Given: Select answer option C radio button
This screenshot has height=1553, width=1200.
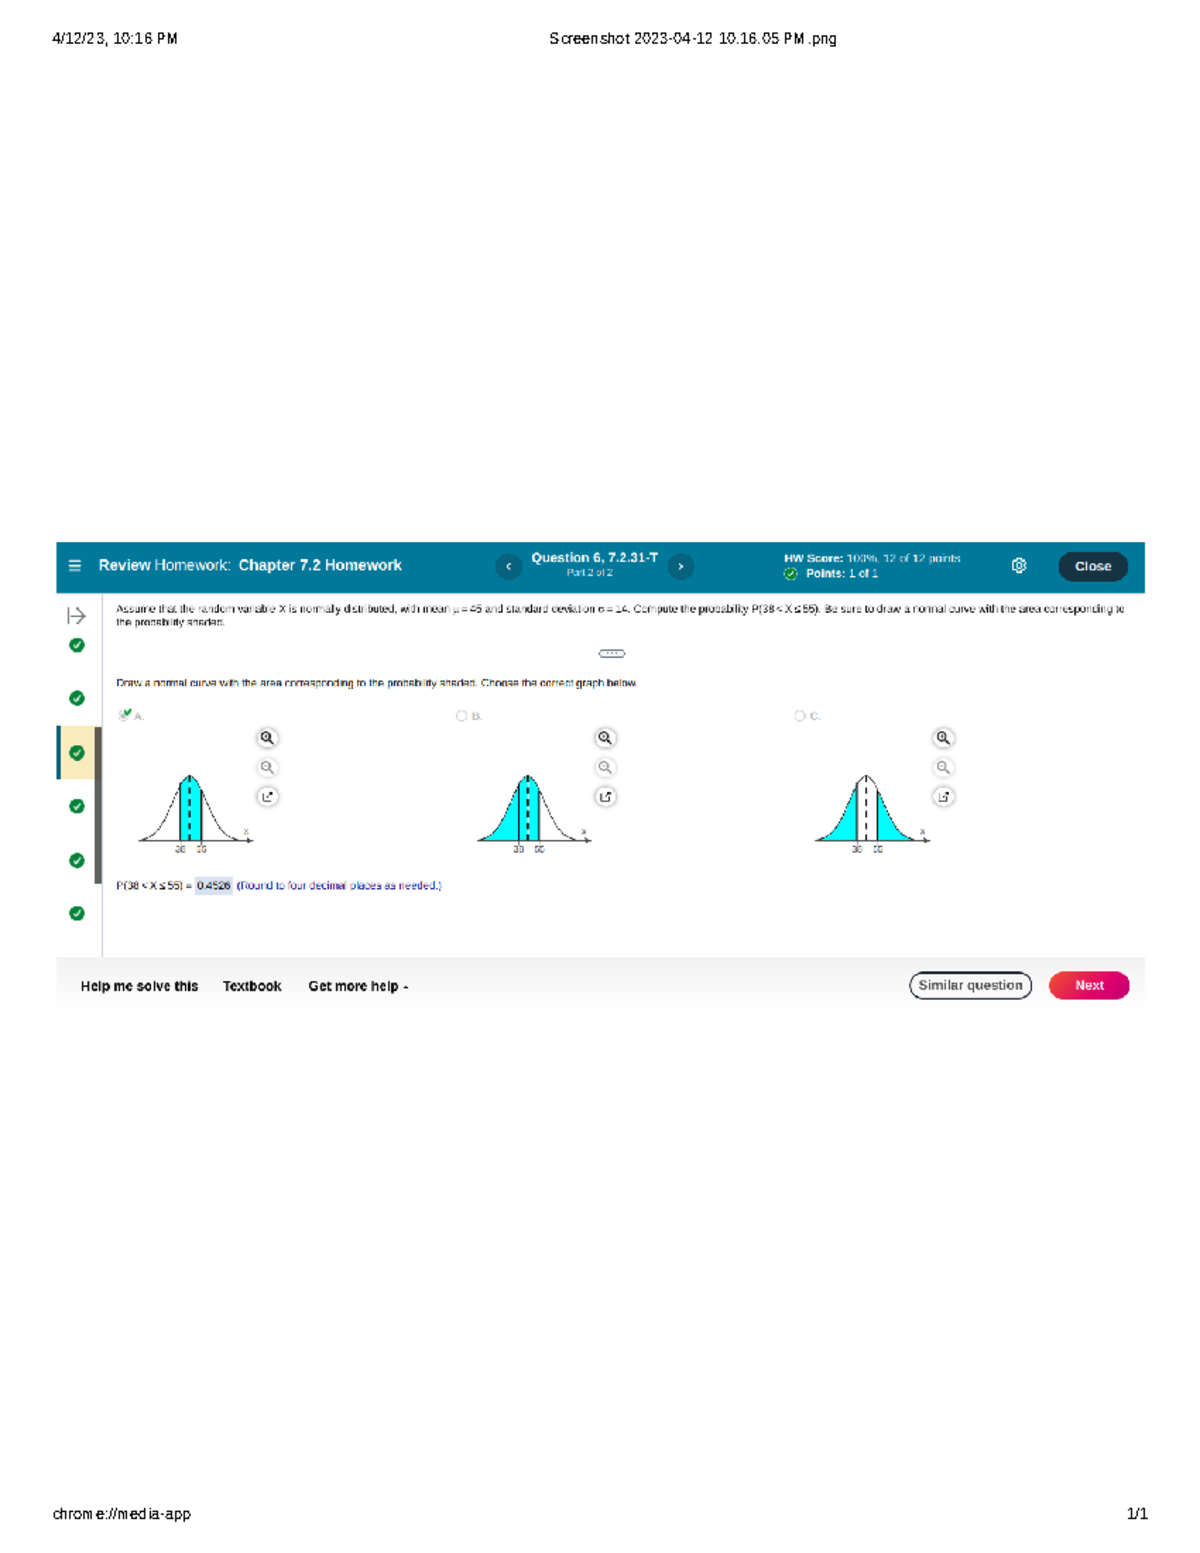Looking at the screenshot, I should [x=799, y=716].
